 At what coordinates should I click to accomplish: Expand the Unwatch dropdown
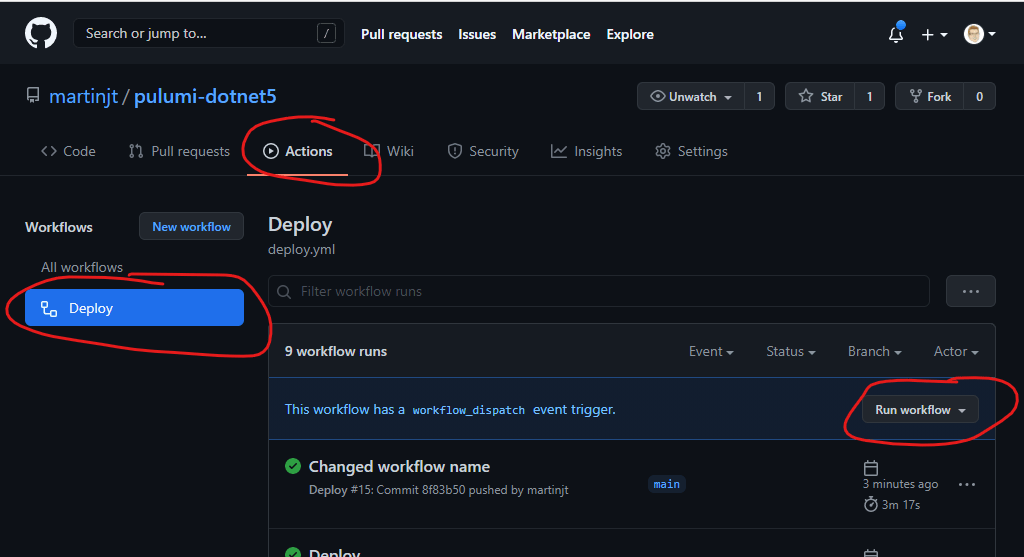point(691,96)
